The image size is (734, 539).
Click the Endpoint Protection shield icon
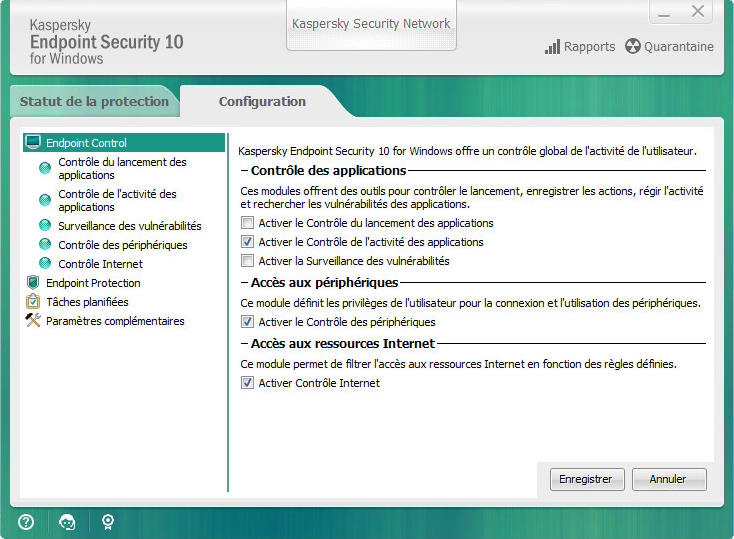33,282
